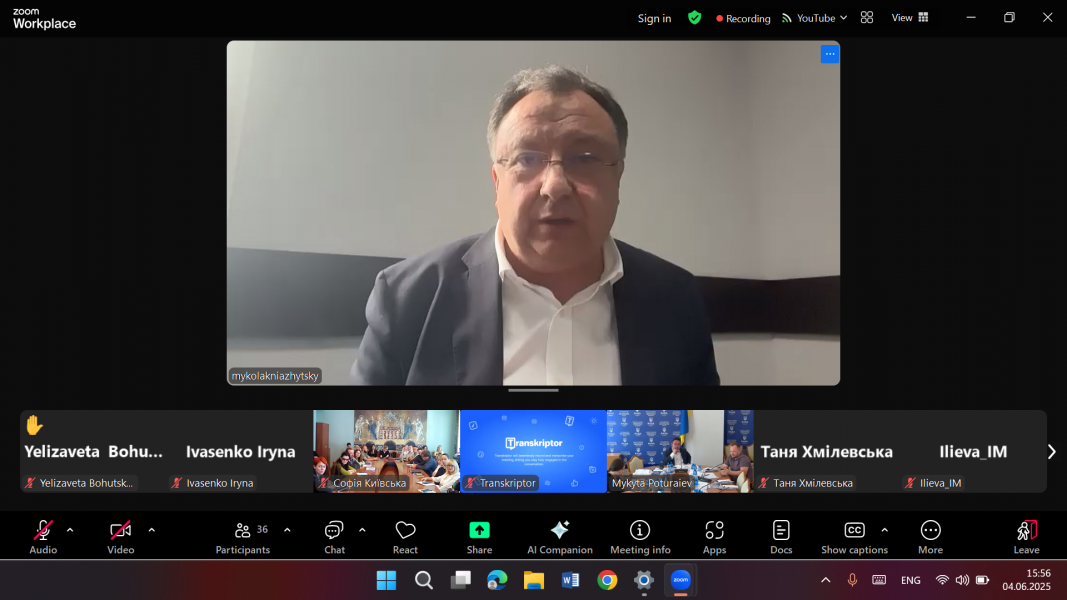
Task: Open the More options menu
Action: point(930,536)
